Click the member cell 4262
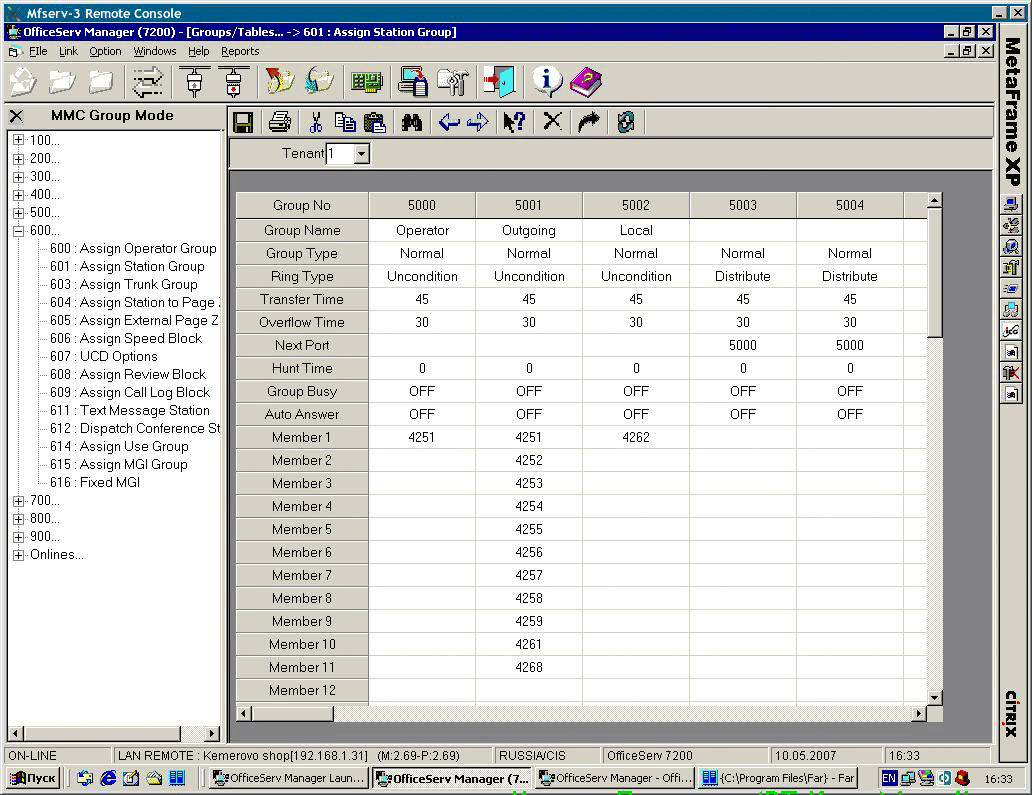 click(636, 437)
